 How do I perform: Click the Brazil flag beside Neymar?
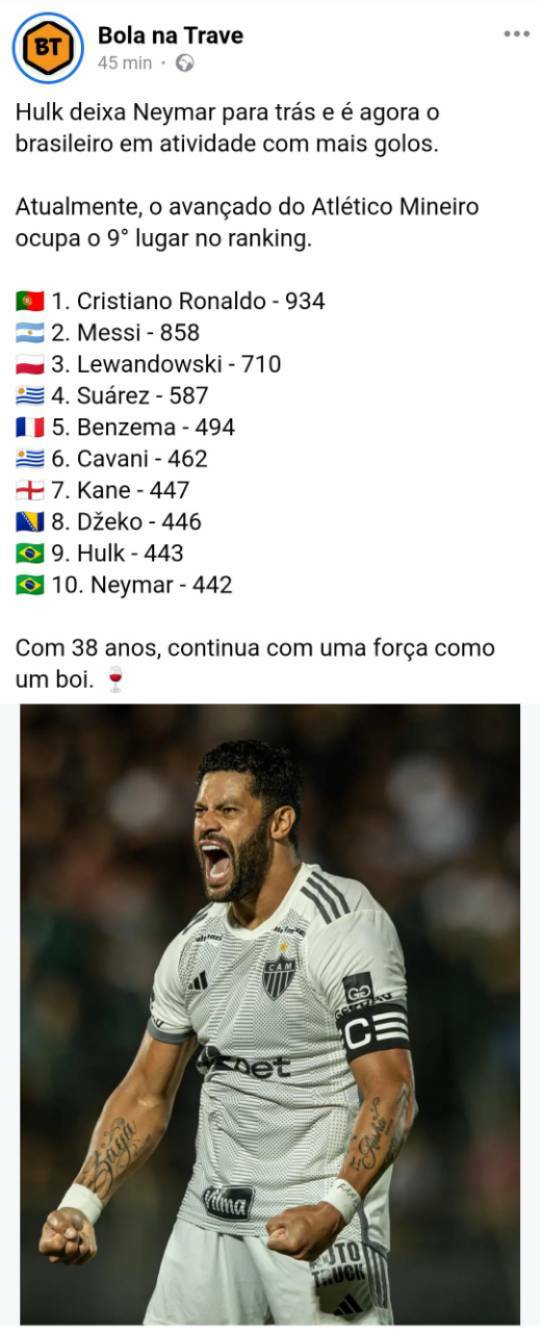30,585
